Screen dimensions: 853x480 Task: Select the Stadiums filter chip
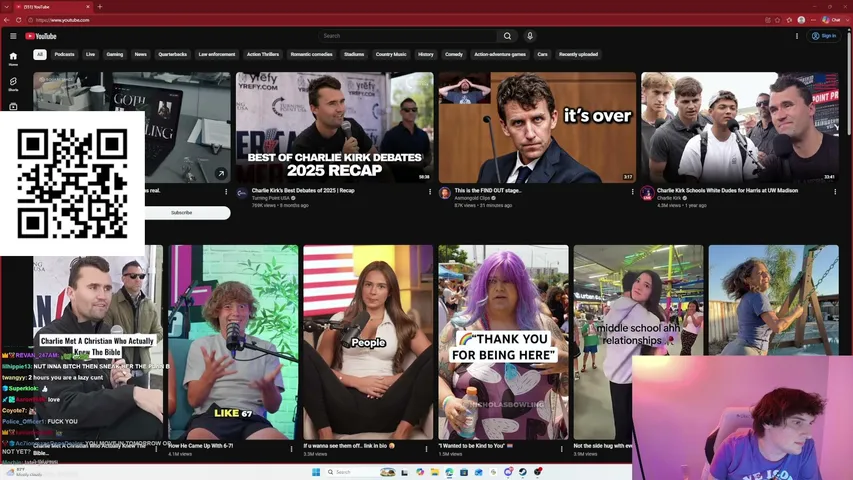[x=354, y=54]
